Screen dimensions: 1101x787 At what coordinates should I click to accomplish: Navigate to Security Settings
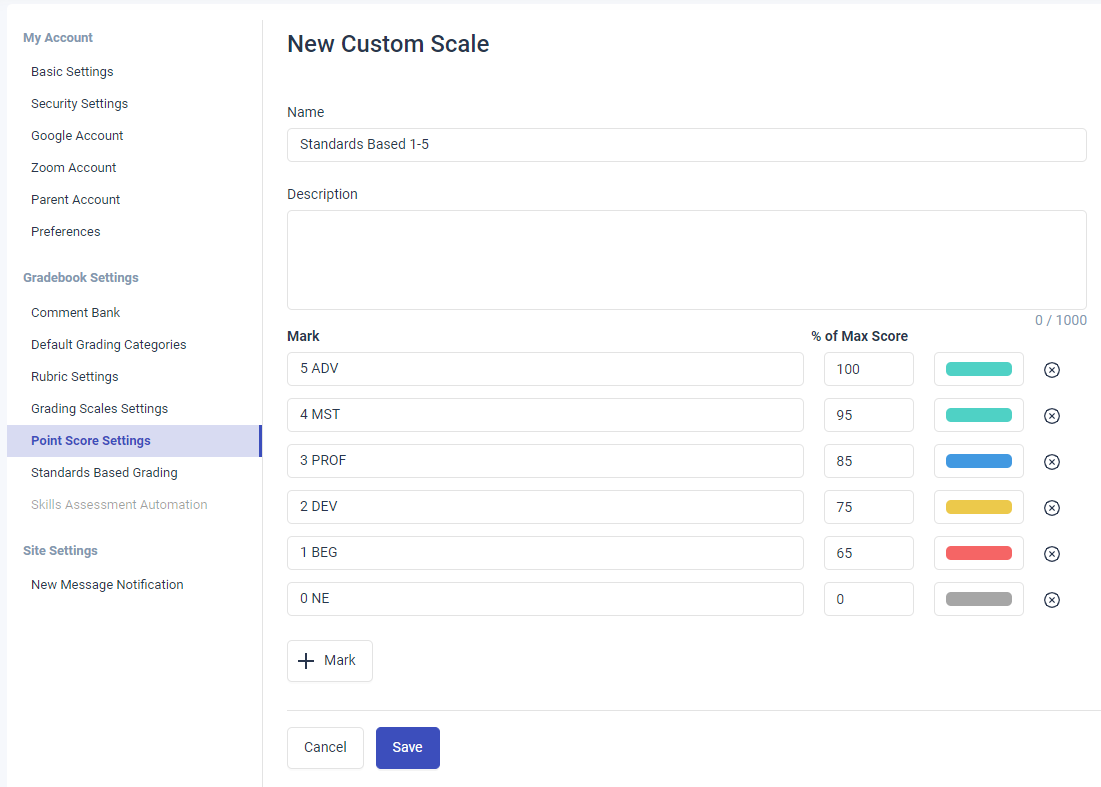(x=79, y=104)
